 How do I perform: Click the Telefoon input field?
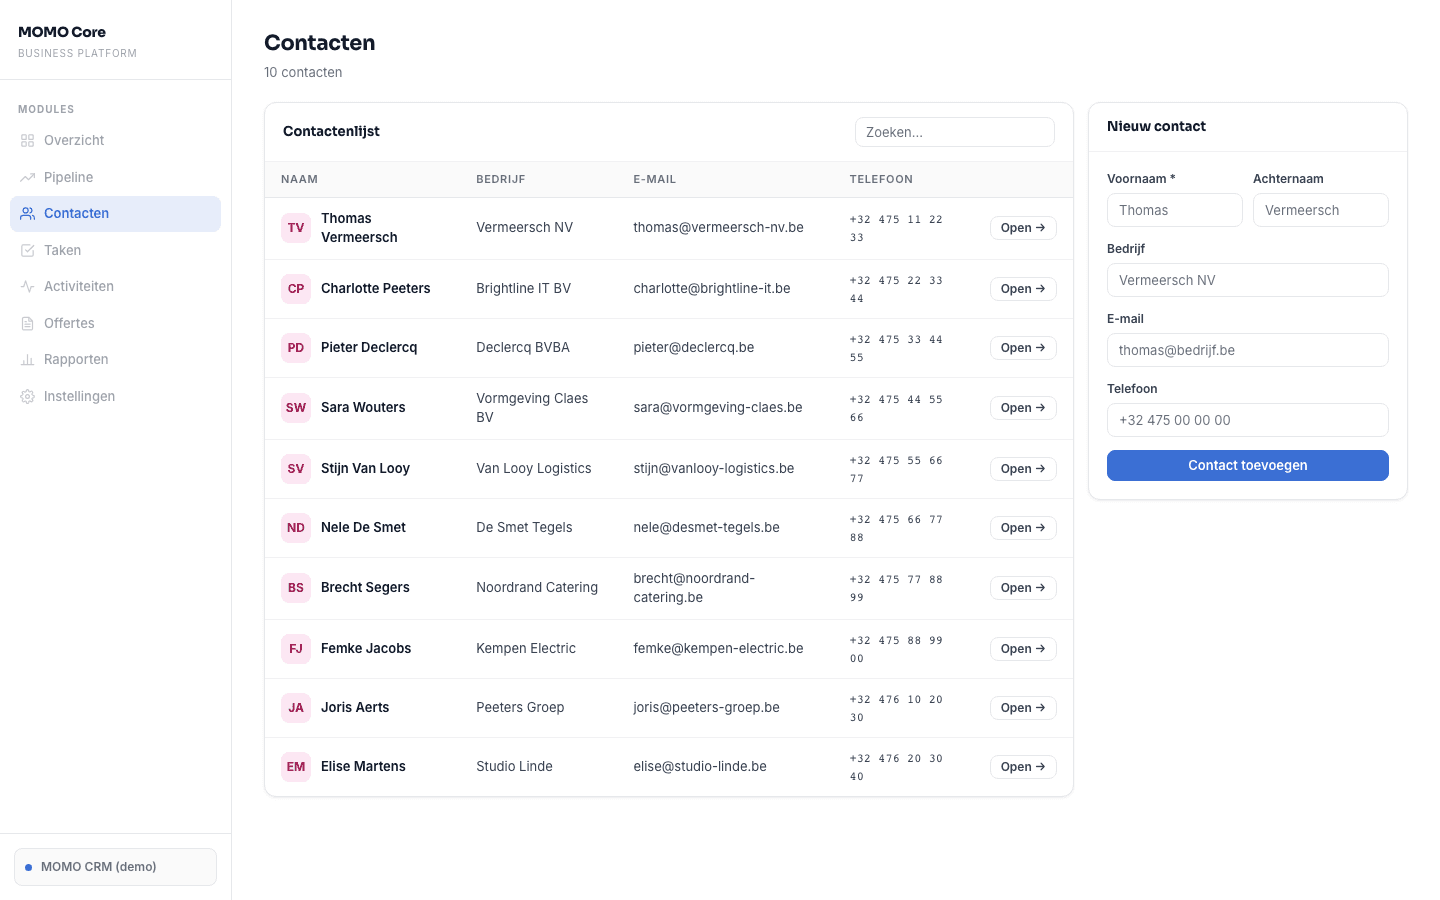(1247, 420)
